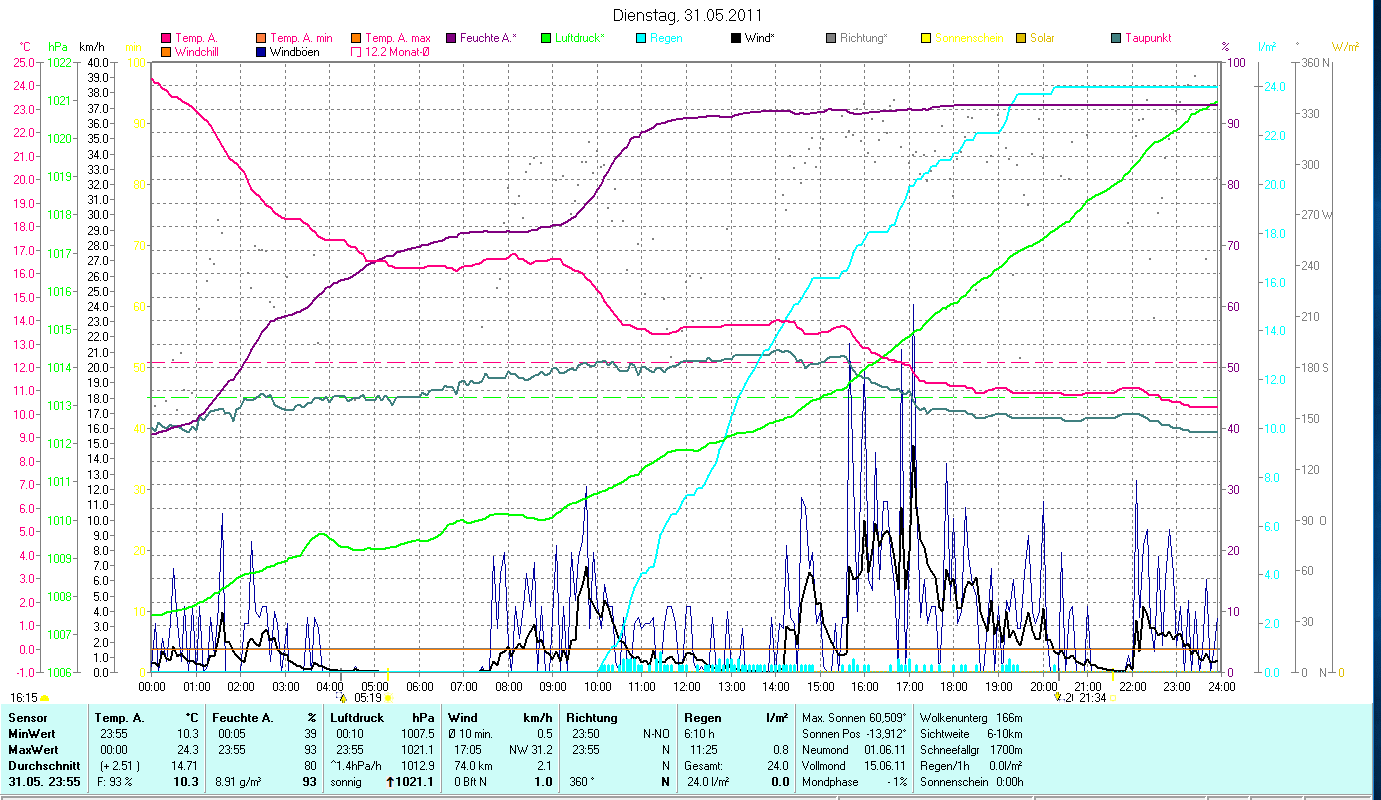Click the dark blue Windböen legend swatch
The image size is (1381, 800).
[260, 51]
